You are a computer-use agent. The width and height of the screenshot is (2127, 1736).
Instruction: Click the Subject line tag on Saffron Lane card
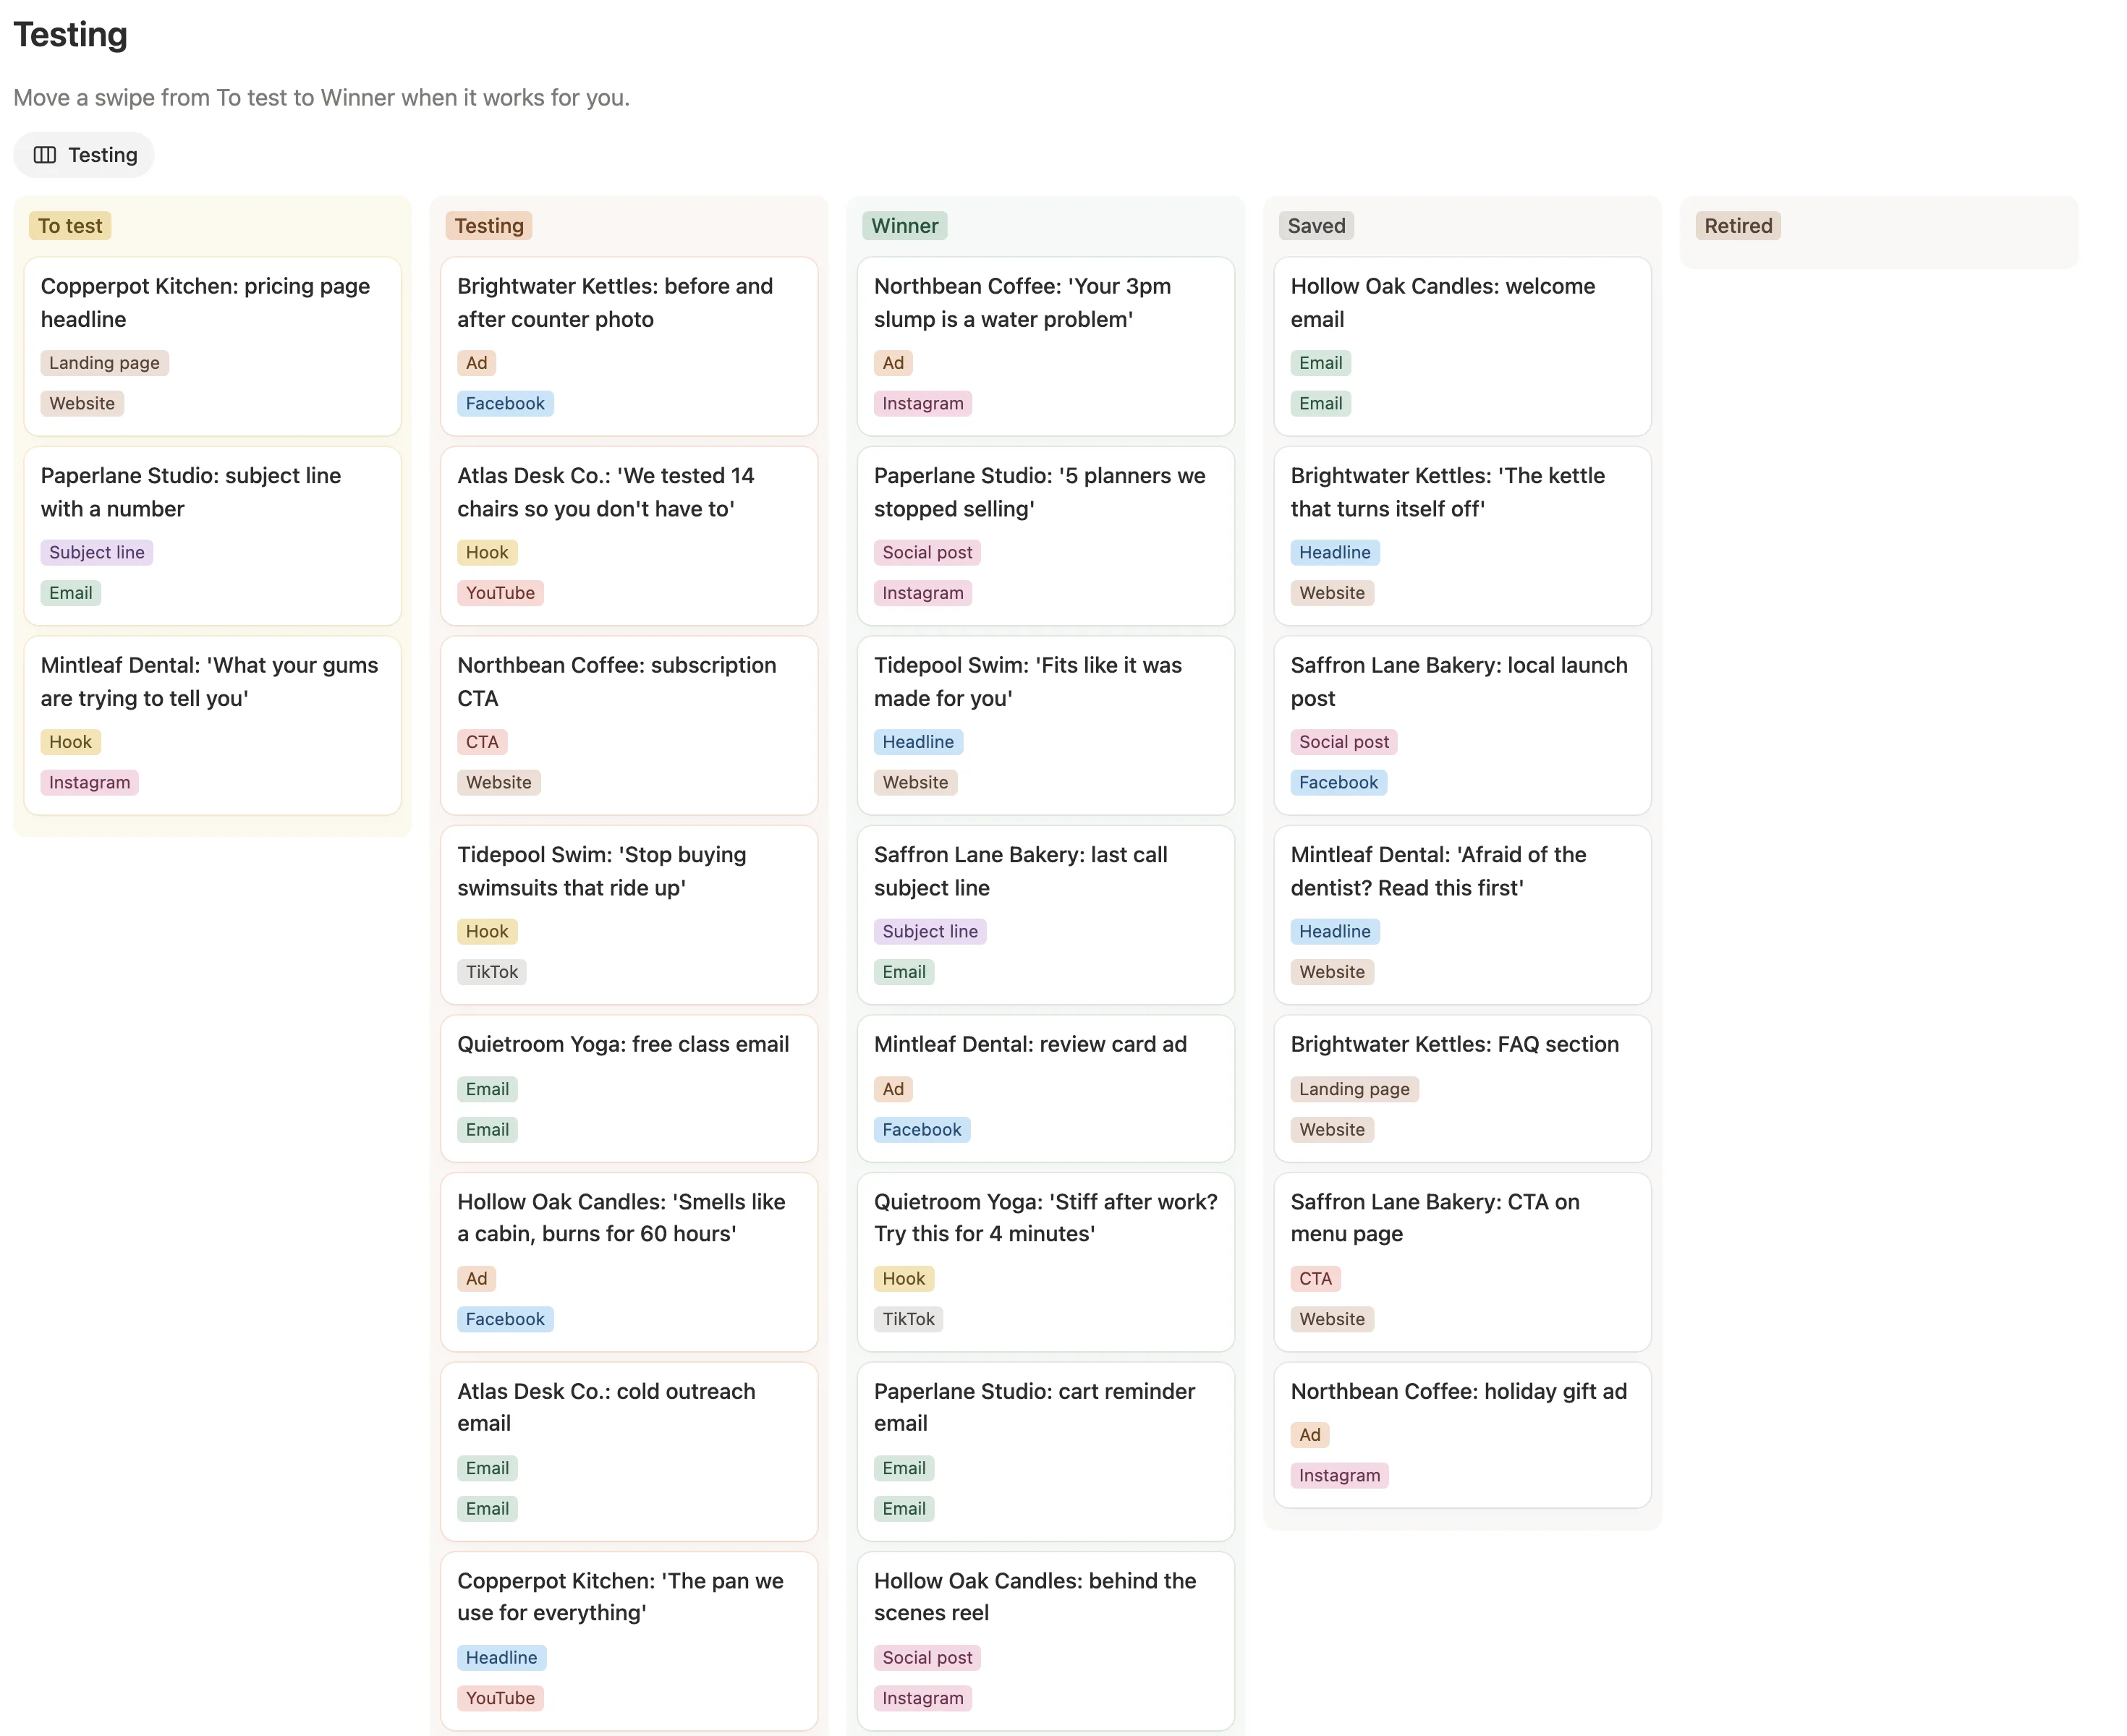930,931
